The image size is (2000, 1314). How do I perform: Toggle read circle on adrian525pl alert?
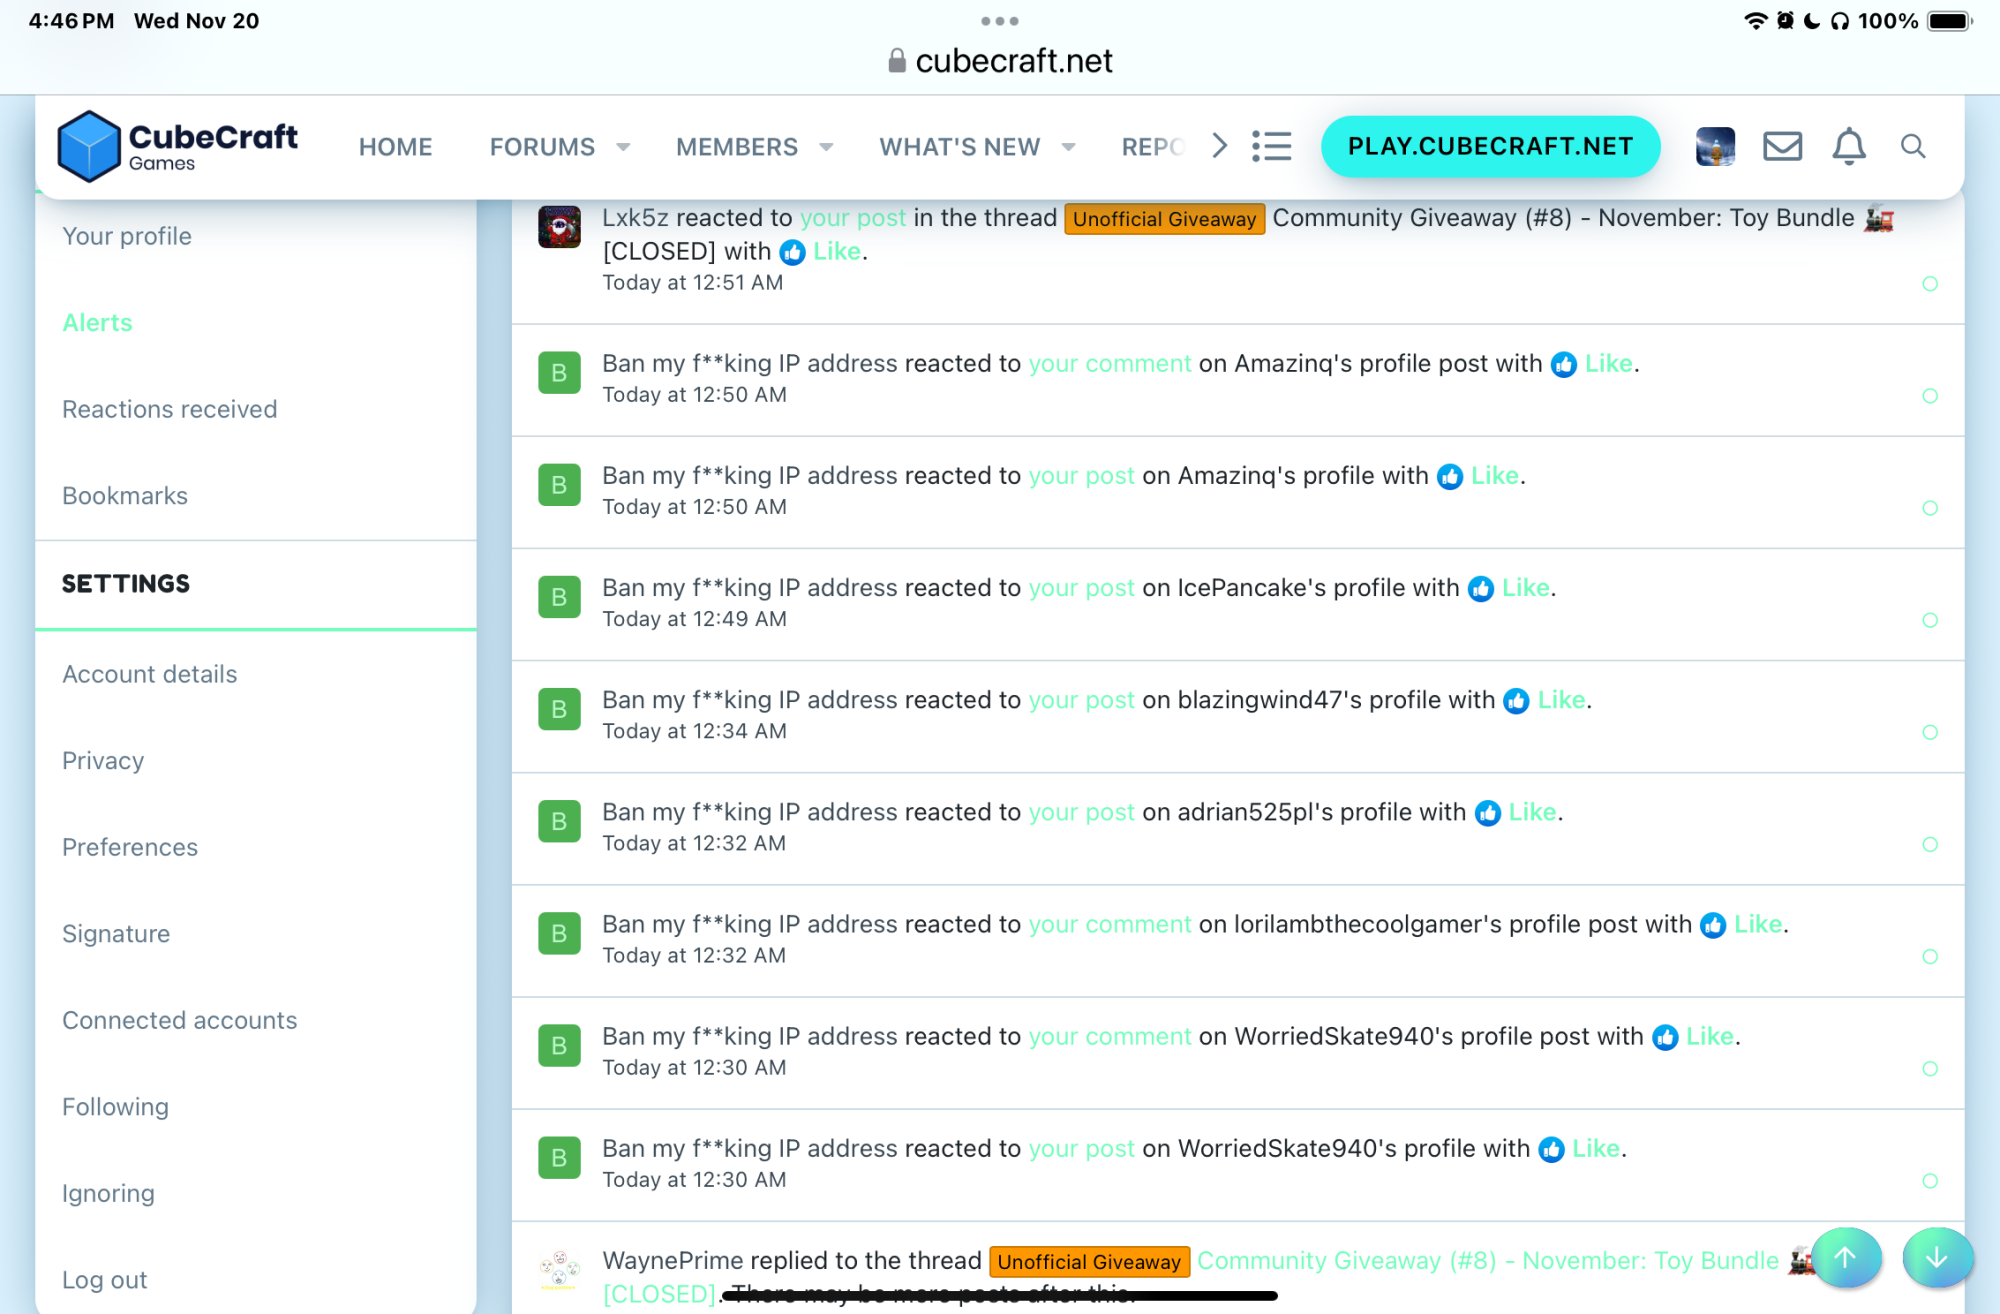1930,844
